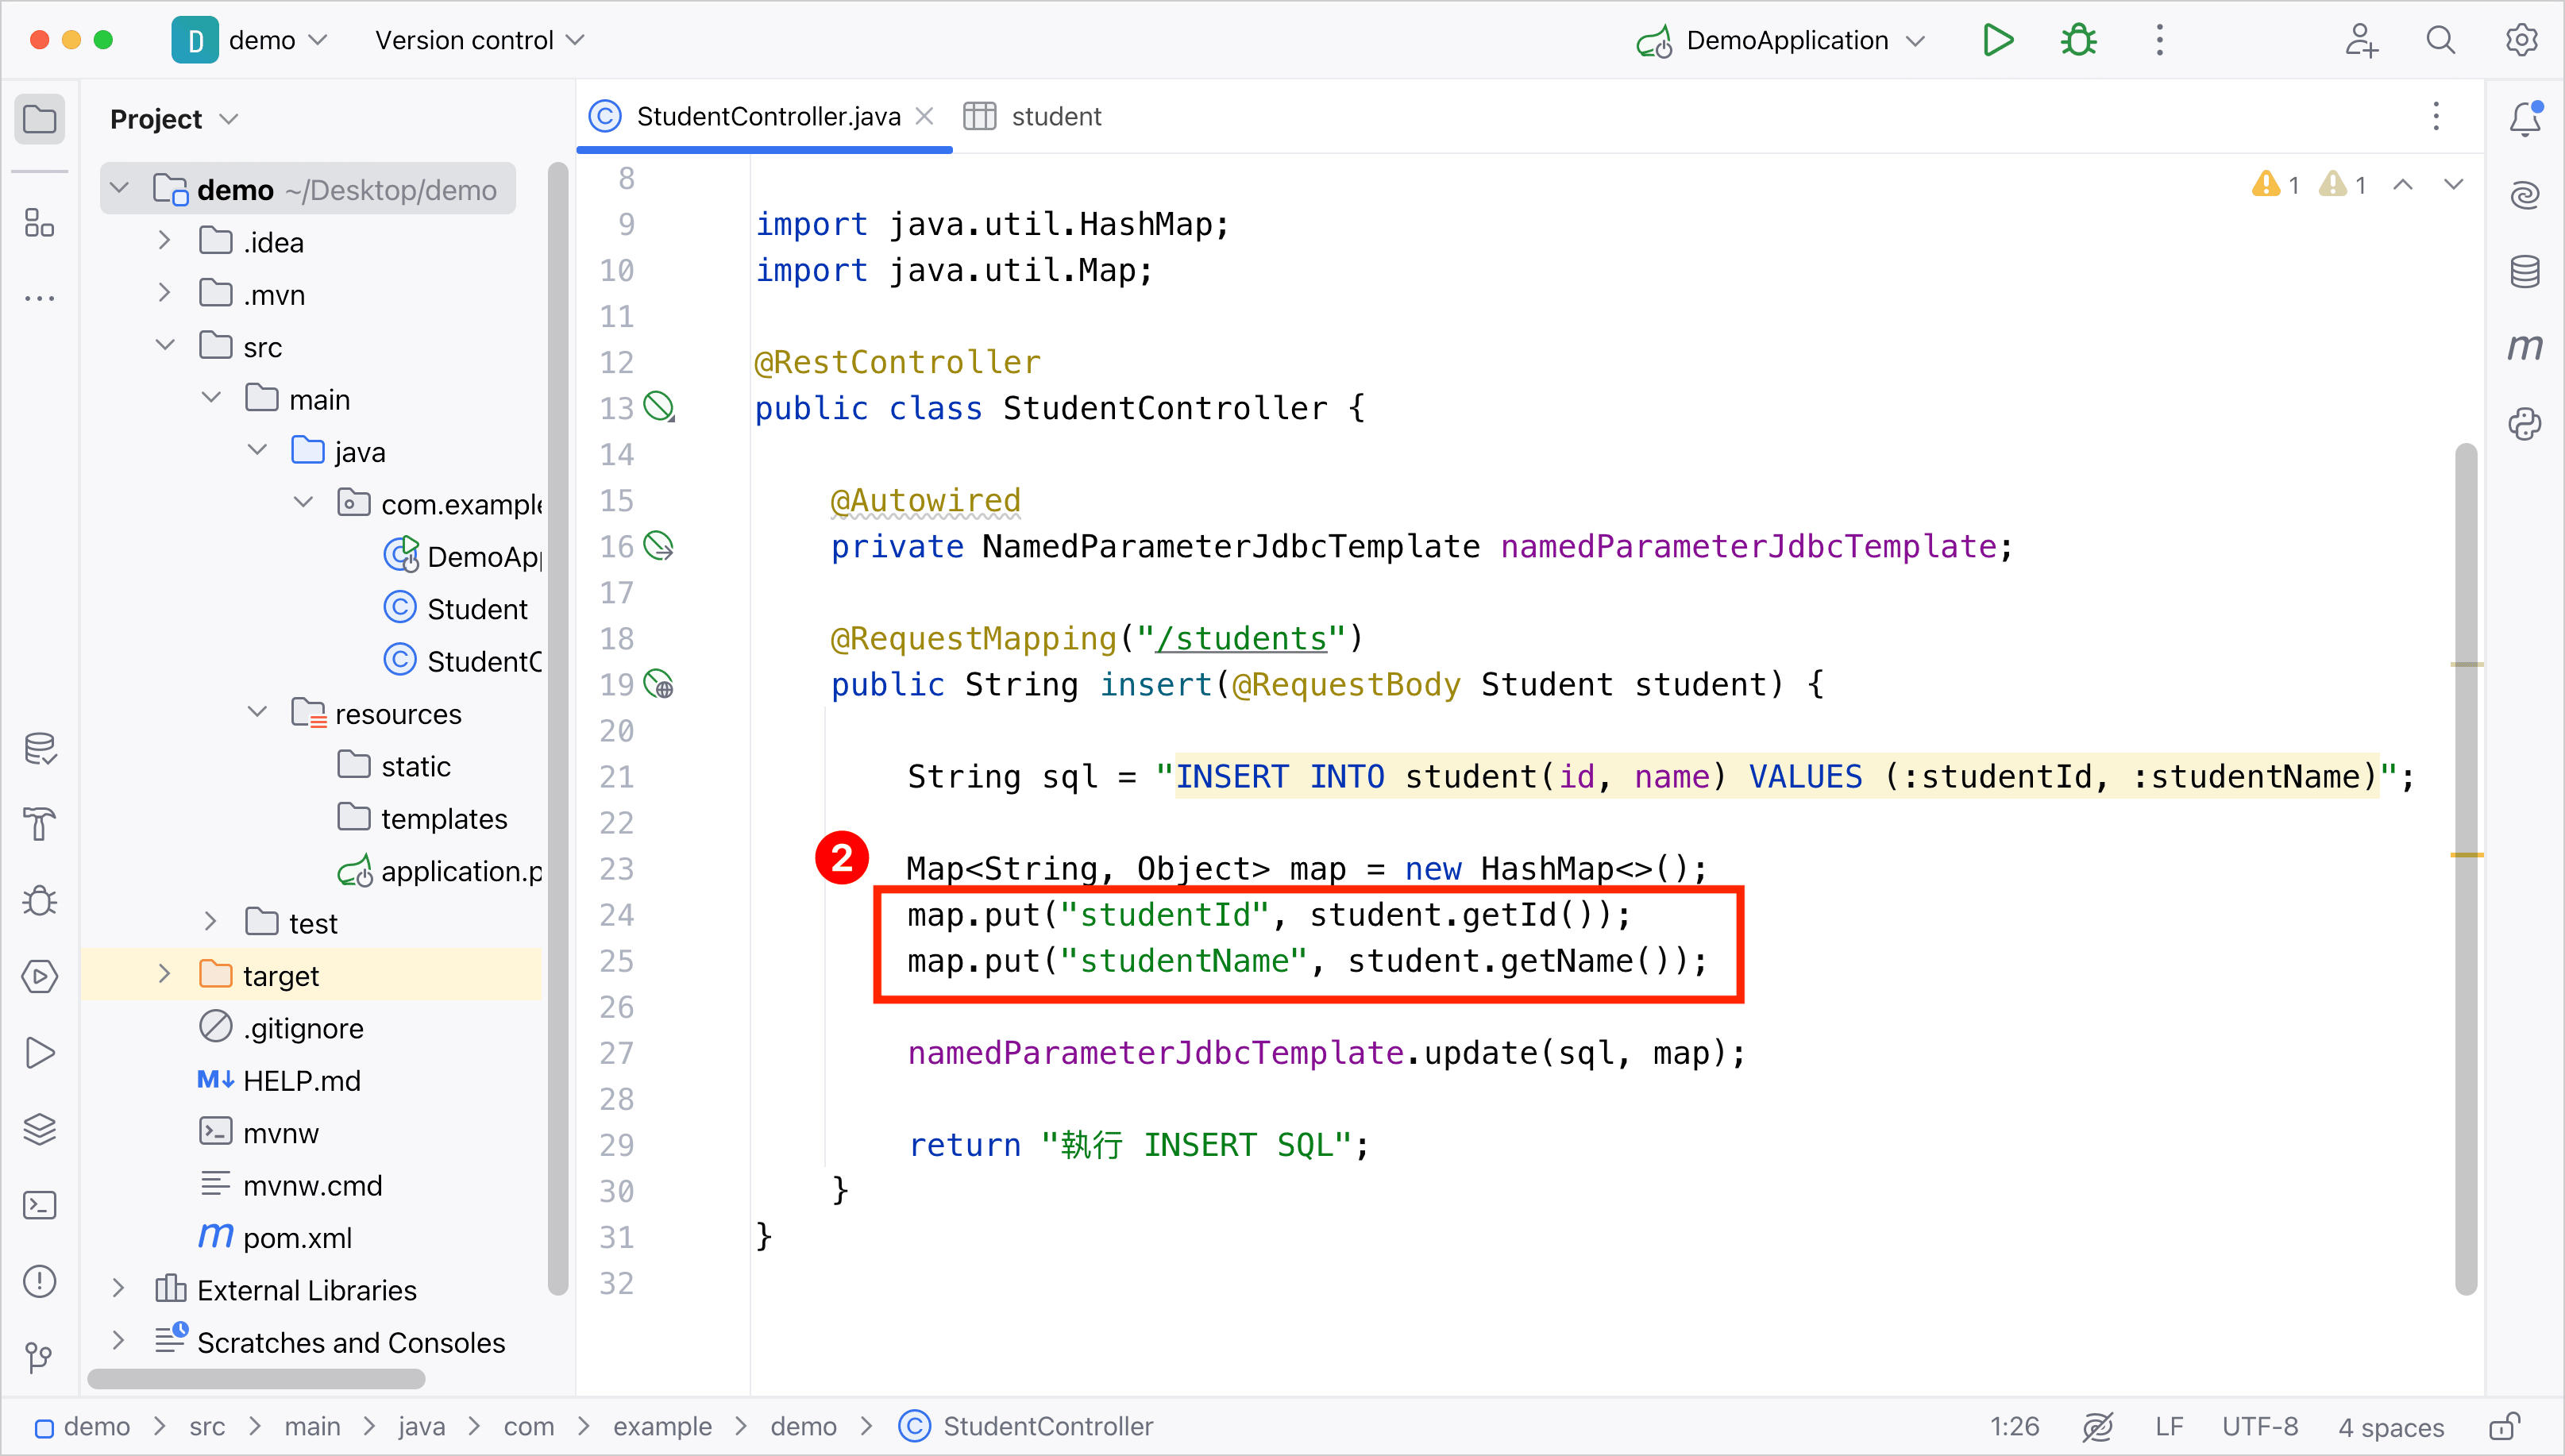Open the Terminal tool window icon
The height and width of the screenshot is (1456, 2565).
(x=40, y=1204)
